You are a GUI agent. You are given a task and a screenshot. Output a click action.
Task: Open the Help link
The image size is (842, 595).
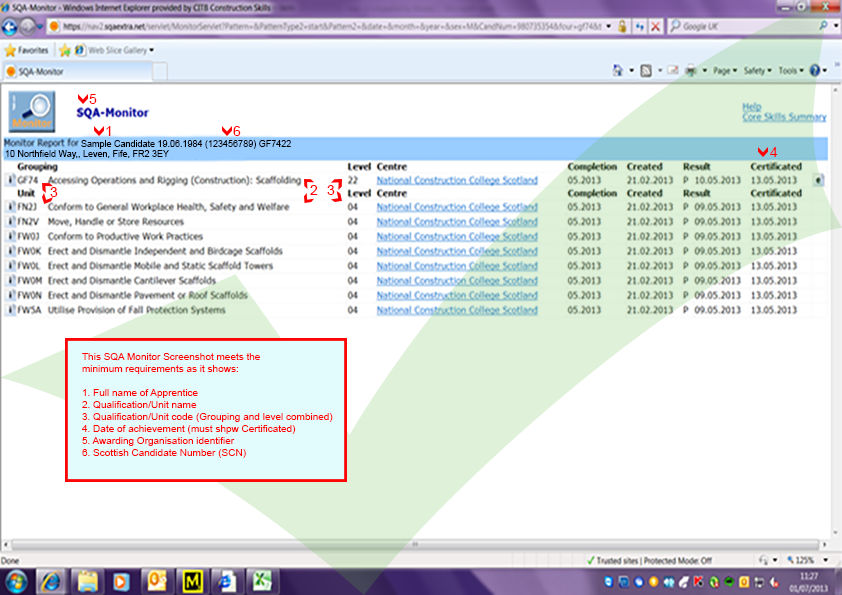(751, 106)
